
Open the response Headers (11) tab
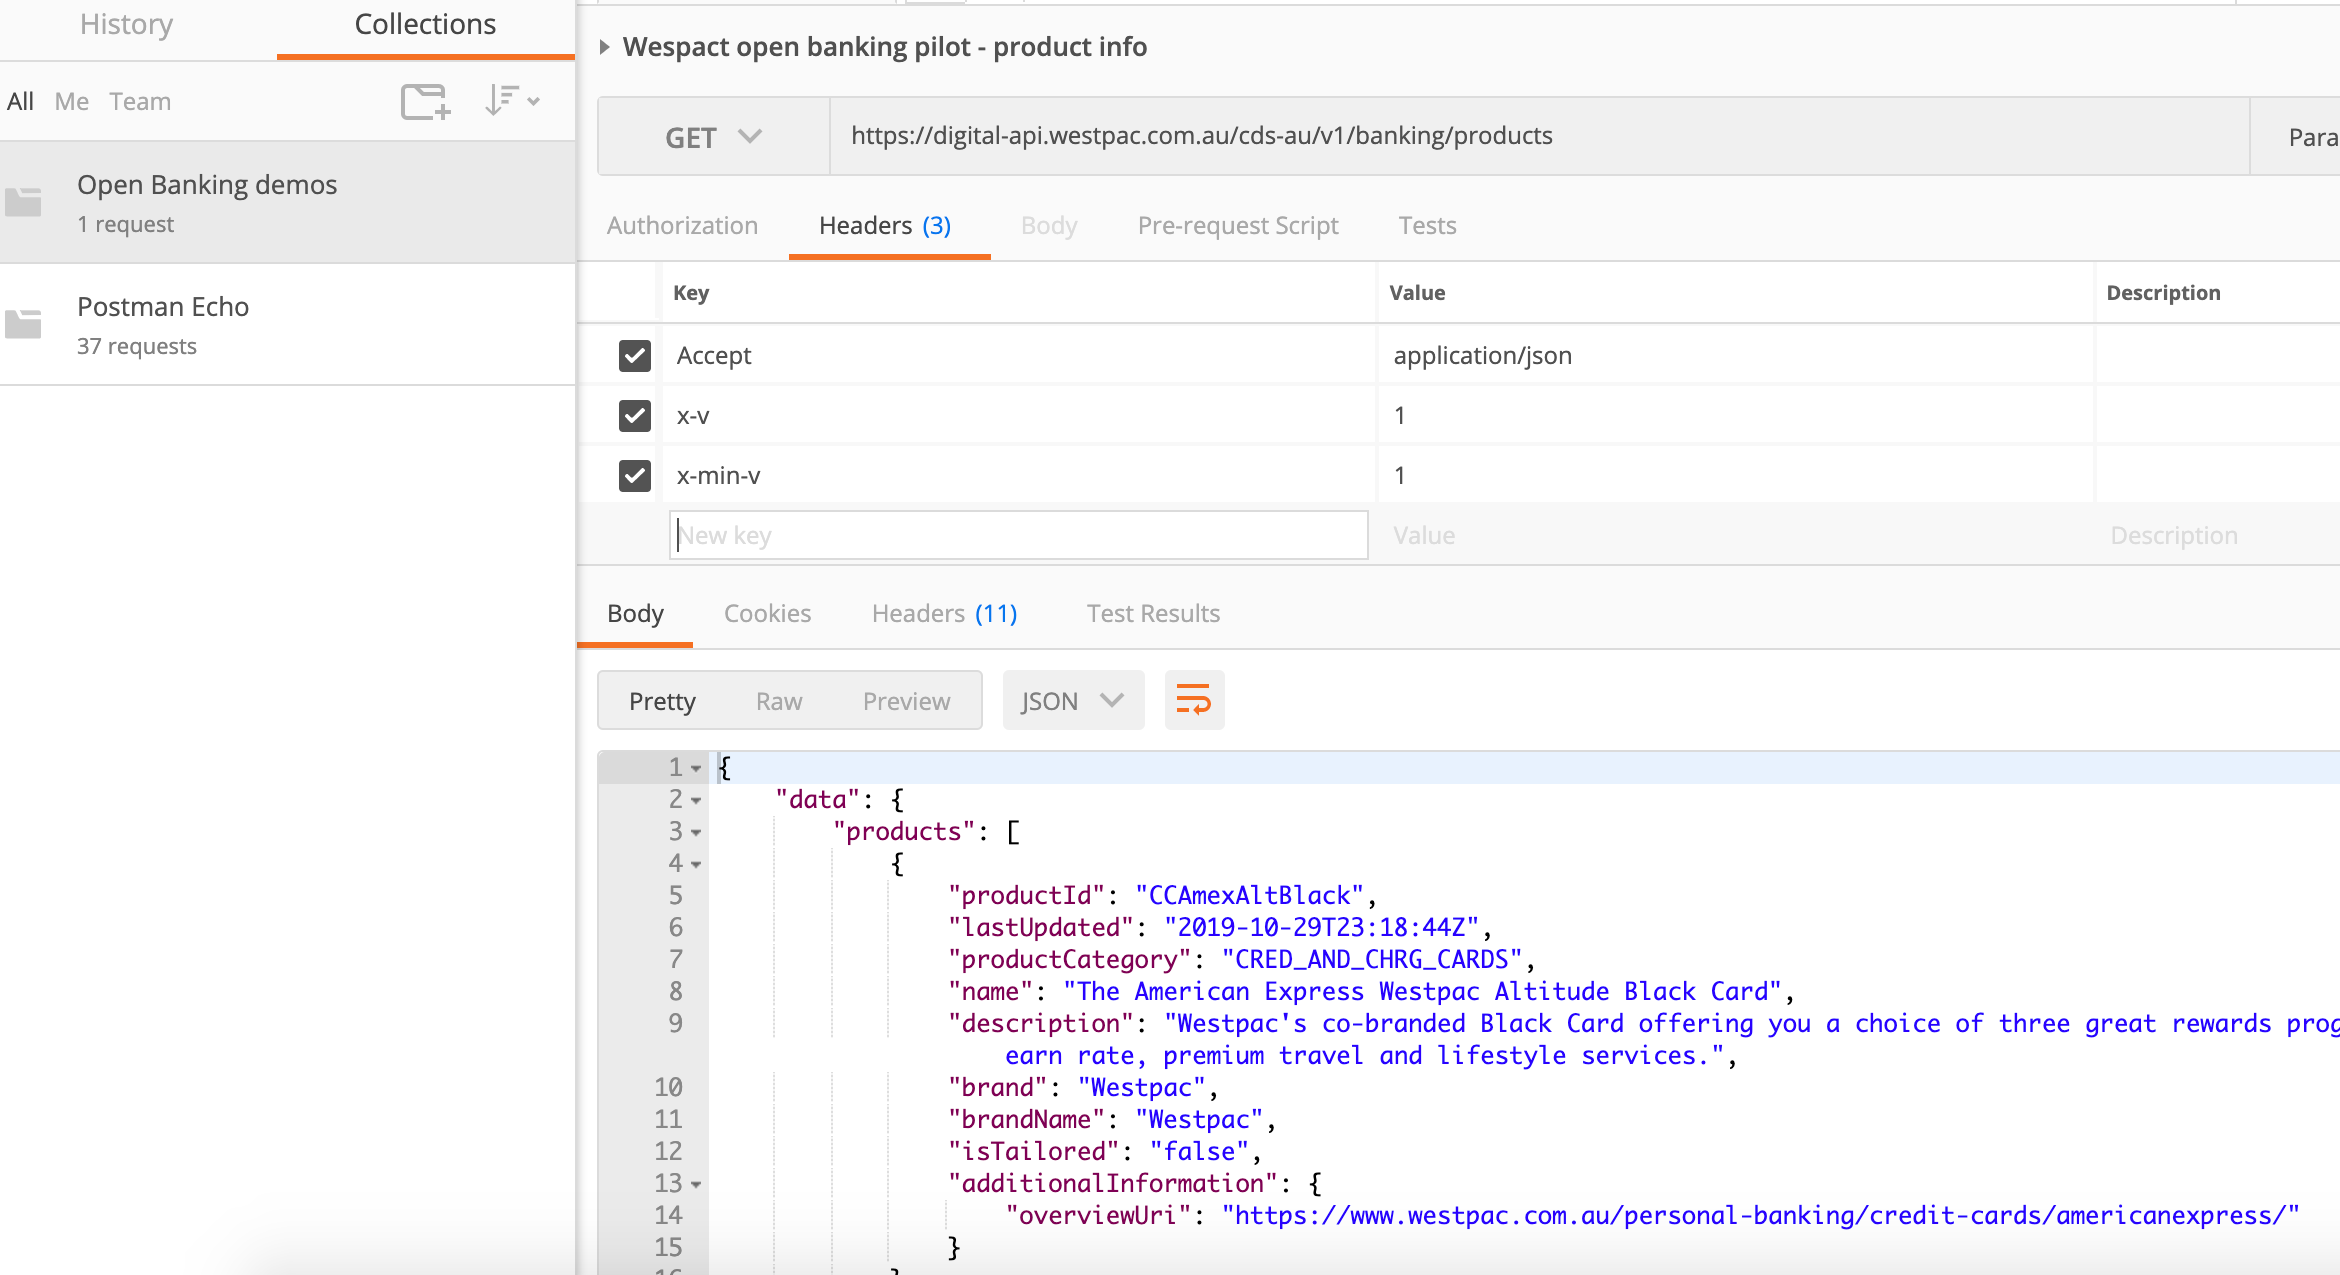coord(944,614)
